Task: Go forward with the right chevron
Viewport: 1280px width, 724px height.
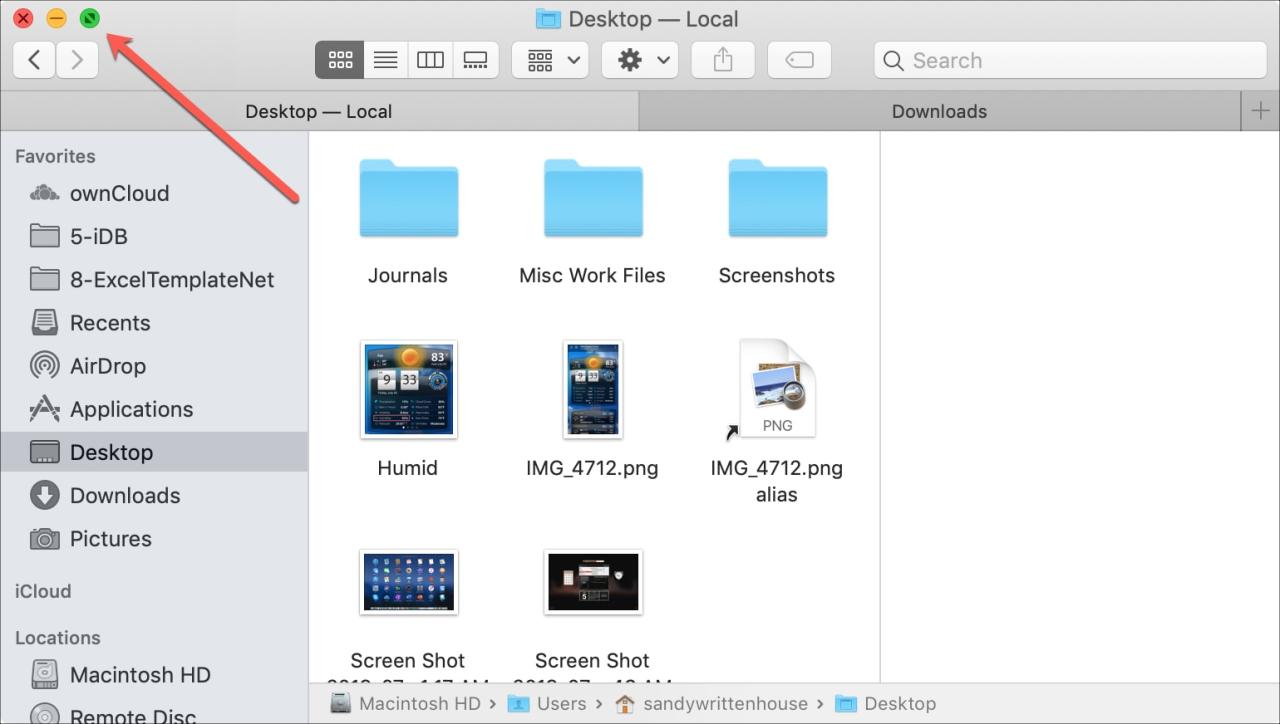Action: [x=77, y=60]
